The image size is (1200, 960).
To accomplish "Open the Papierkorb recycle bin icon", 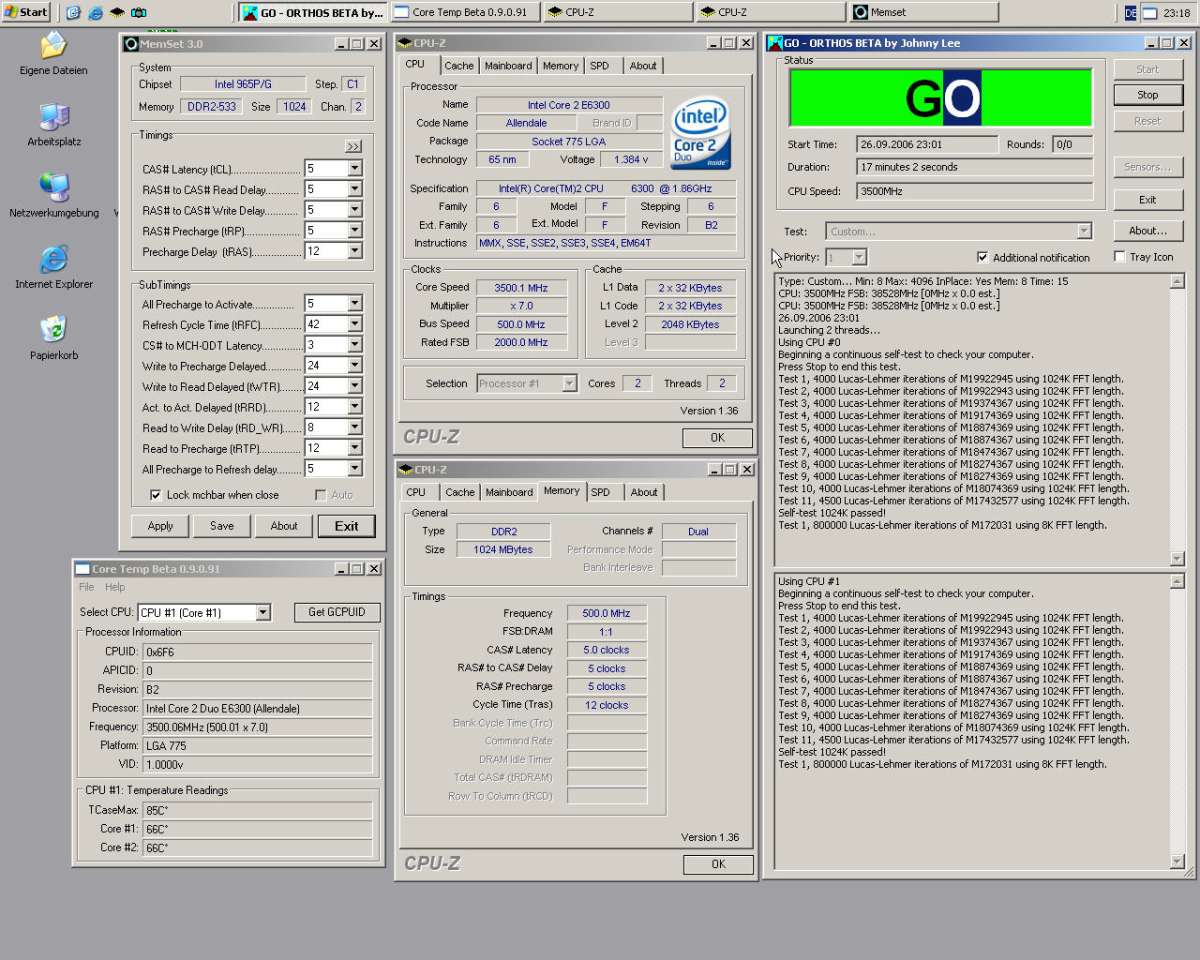I will (53, 337).
